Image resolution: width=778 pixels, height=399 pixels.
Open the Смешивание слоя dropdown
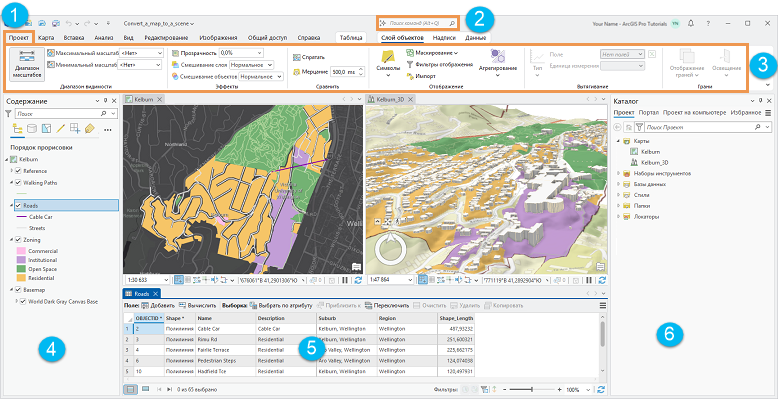pos(269,65)
